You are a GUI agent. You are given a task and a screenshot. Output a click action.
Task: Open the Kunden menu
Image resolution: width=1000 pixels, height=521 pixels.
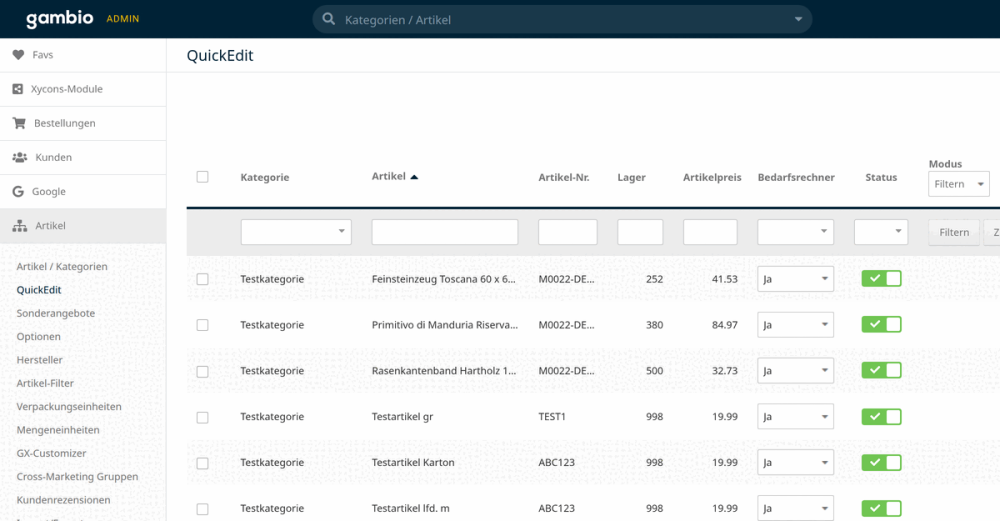(83, 157)
